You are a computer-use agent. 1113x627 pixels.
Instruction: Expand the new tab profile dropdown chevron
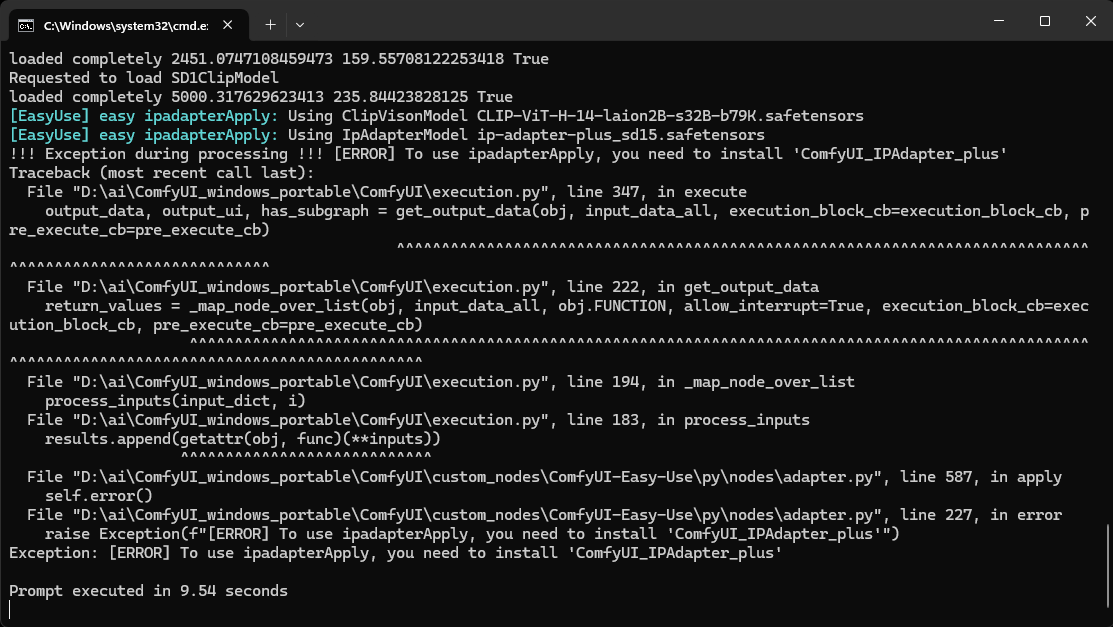point(300,23)
